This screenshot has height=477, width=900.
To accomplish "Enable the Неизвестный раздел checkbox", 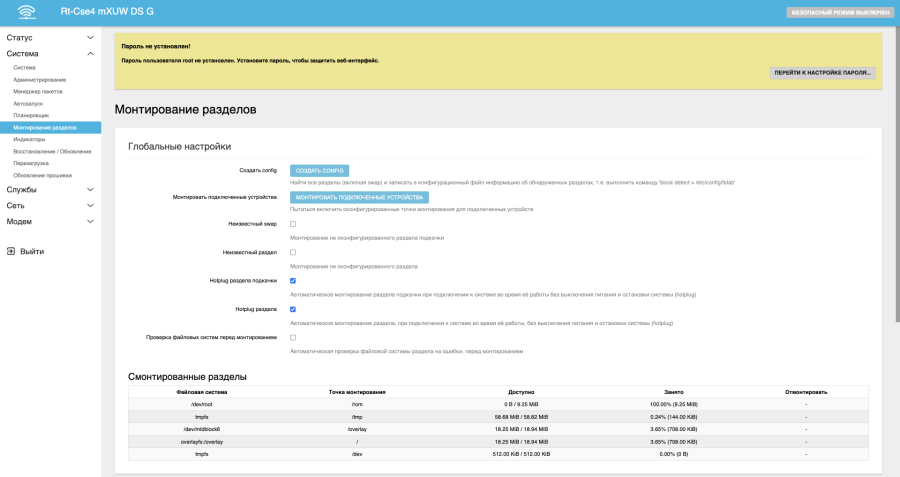I will click(293, 252).
